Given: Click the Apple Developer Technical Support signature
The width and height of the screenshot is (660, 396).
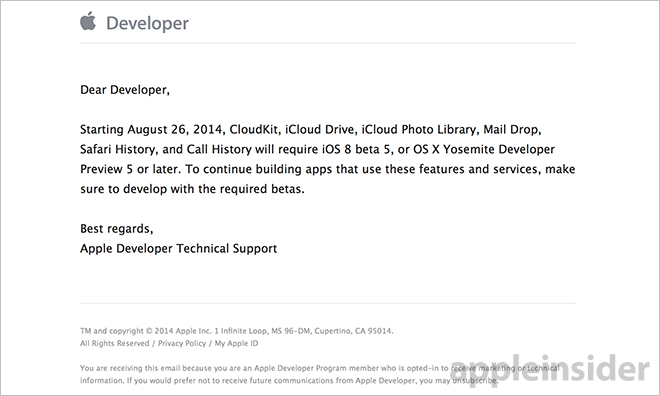Looking at the screenshot, I should click(178, 249).
